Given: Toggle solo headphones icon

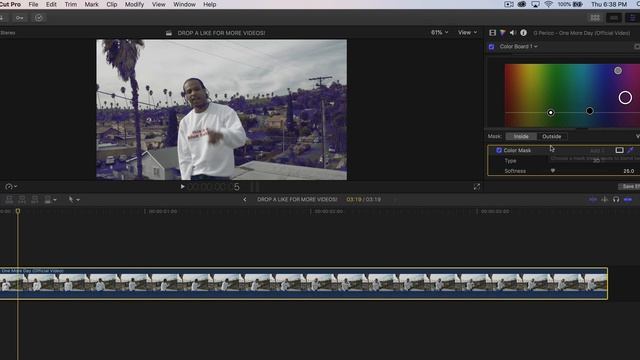Looking at the screenshot, I should [616, 200].
